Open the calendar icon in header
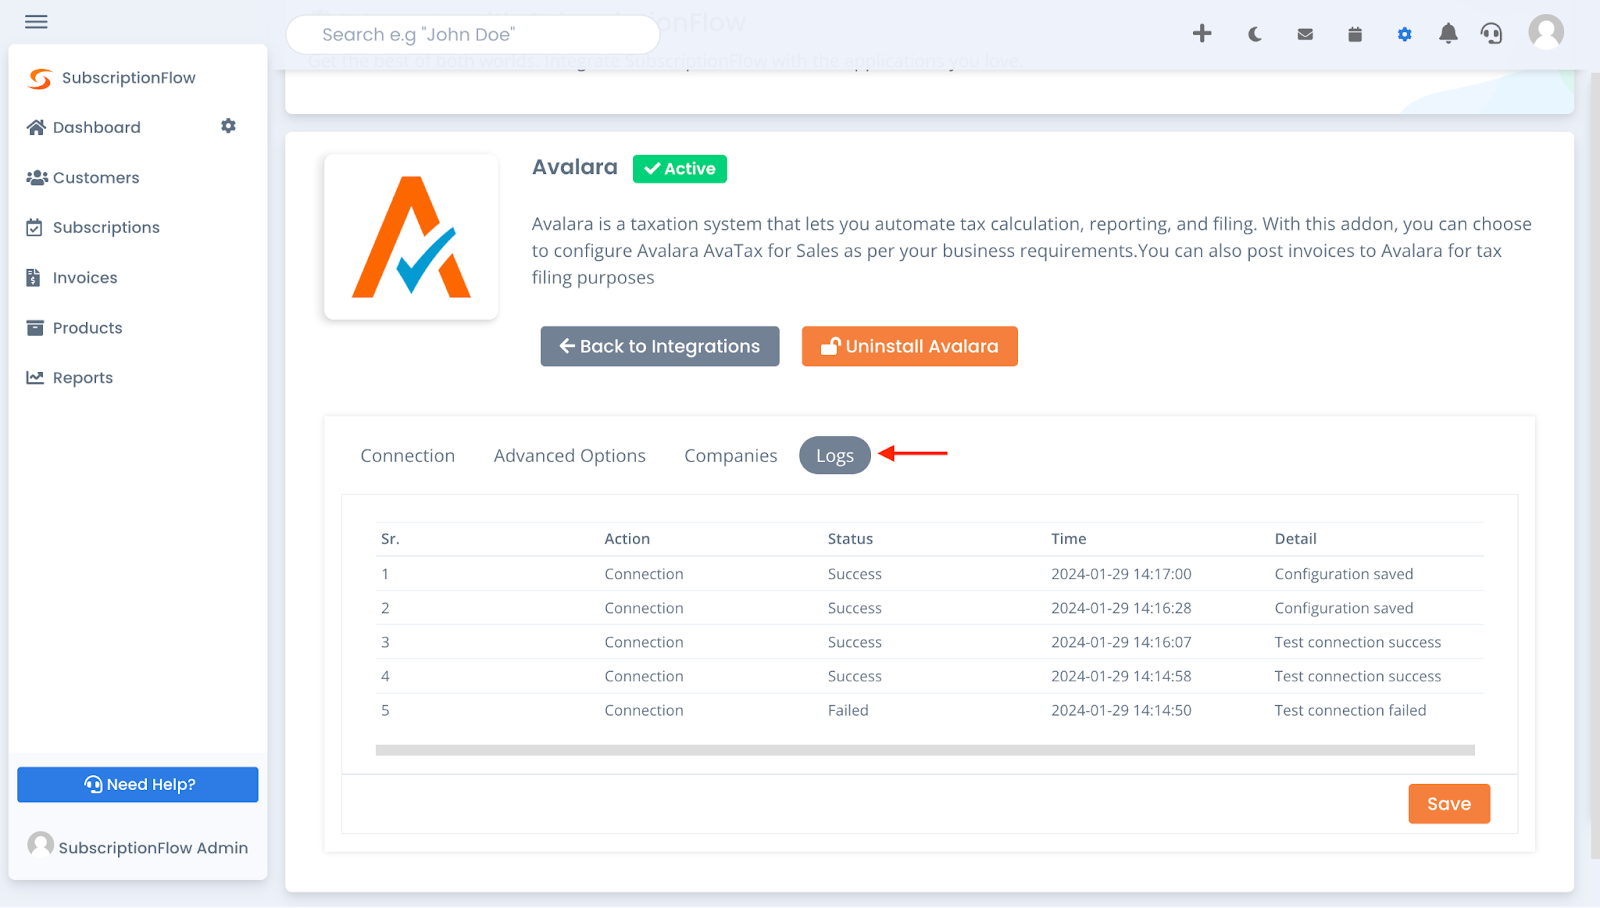The width and height of the screenshot is (1600, 908). (1355, 34)
